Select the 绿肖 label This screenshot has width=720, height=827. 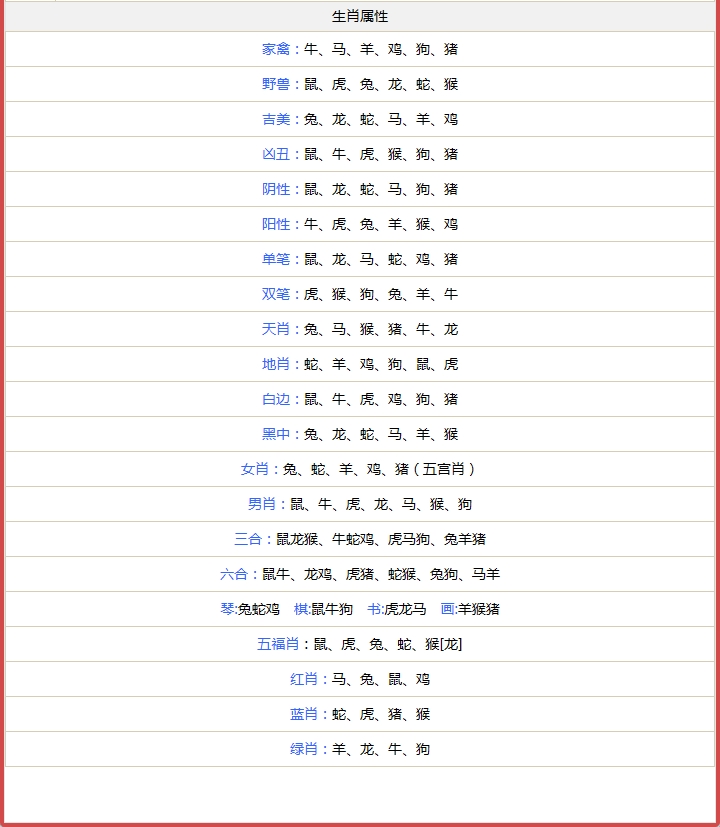tap(304, 749)
